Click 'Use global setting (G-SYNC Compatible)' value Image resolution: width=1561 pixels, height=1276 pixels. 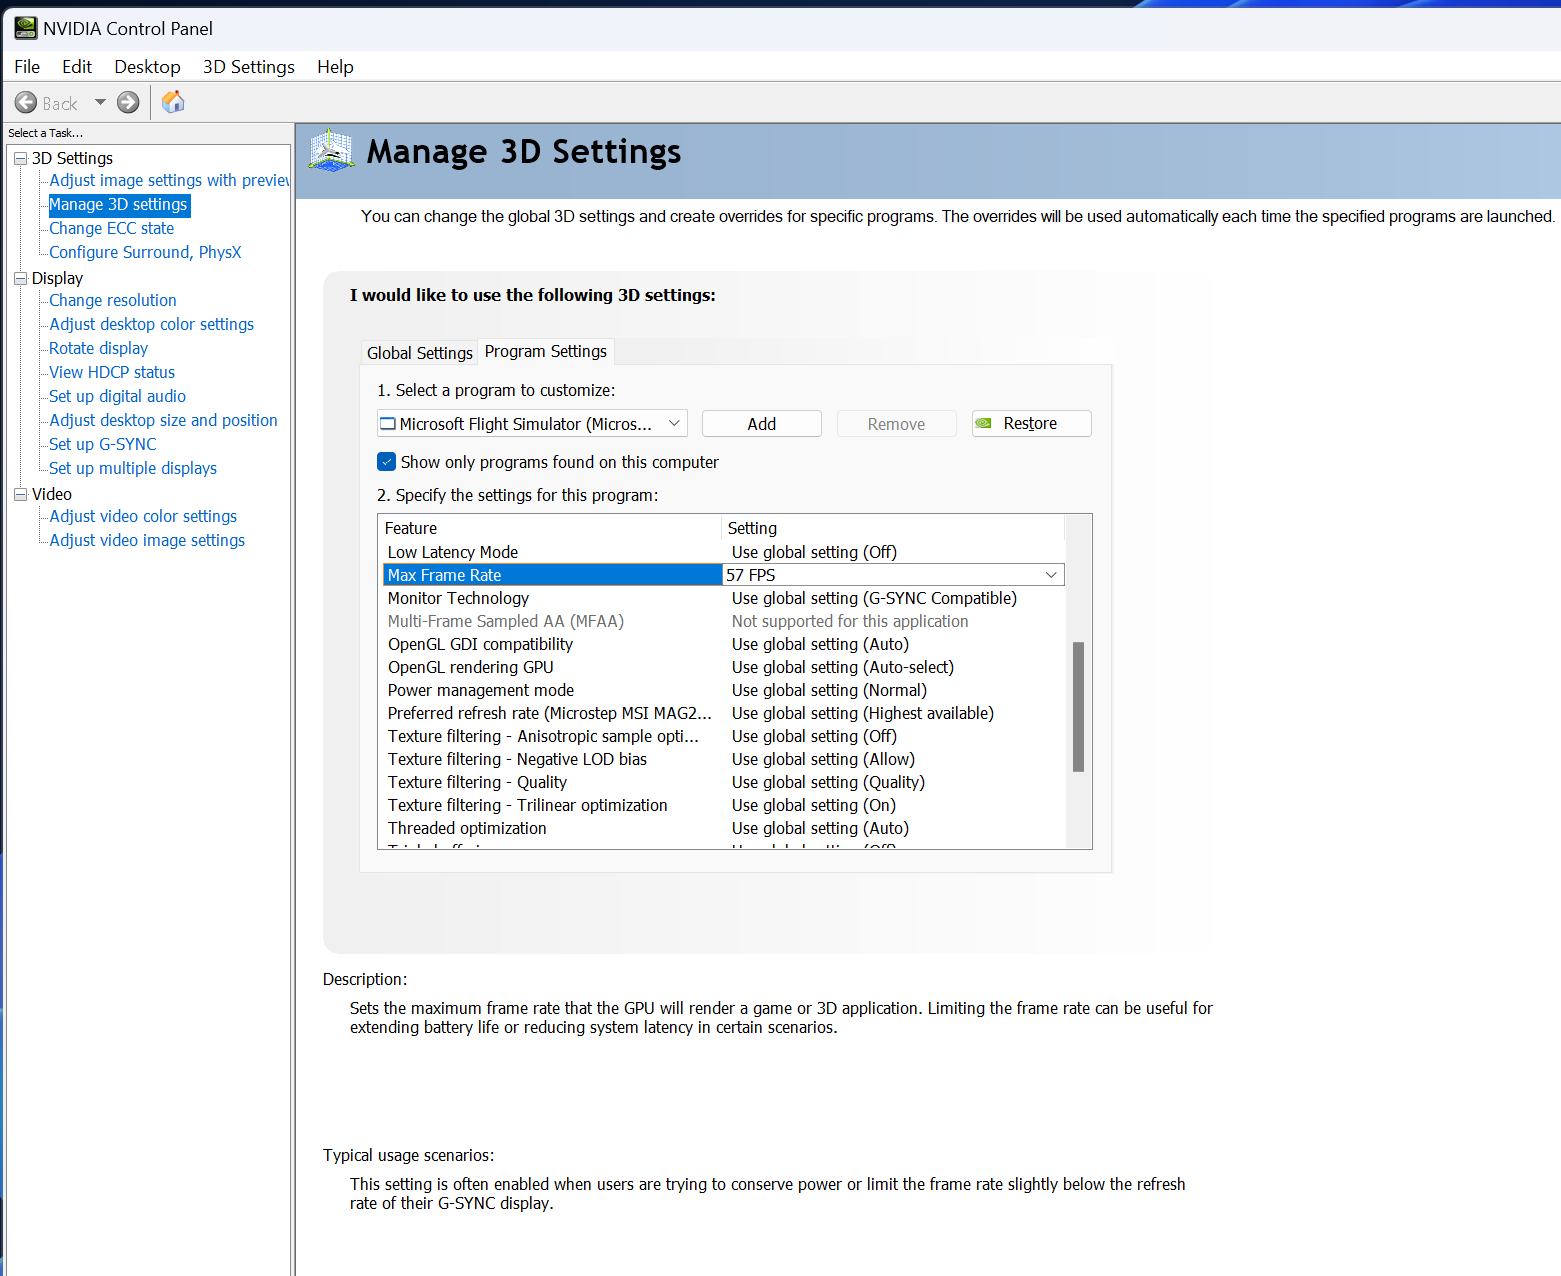pos(874,598)
